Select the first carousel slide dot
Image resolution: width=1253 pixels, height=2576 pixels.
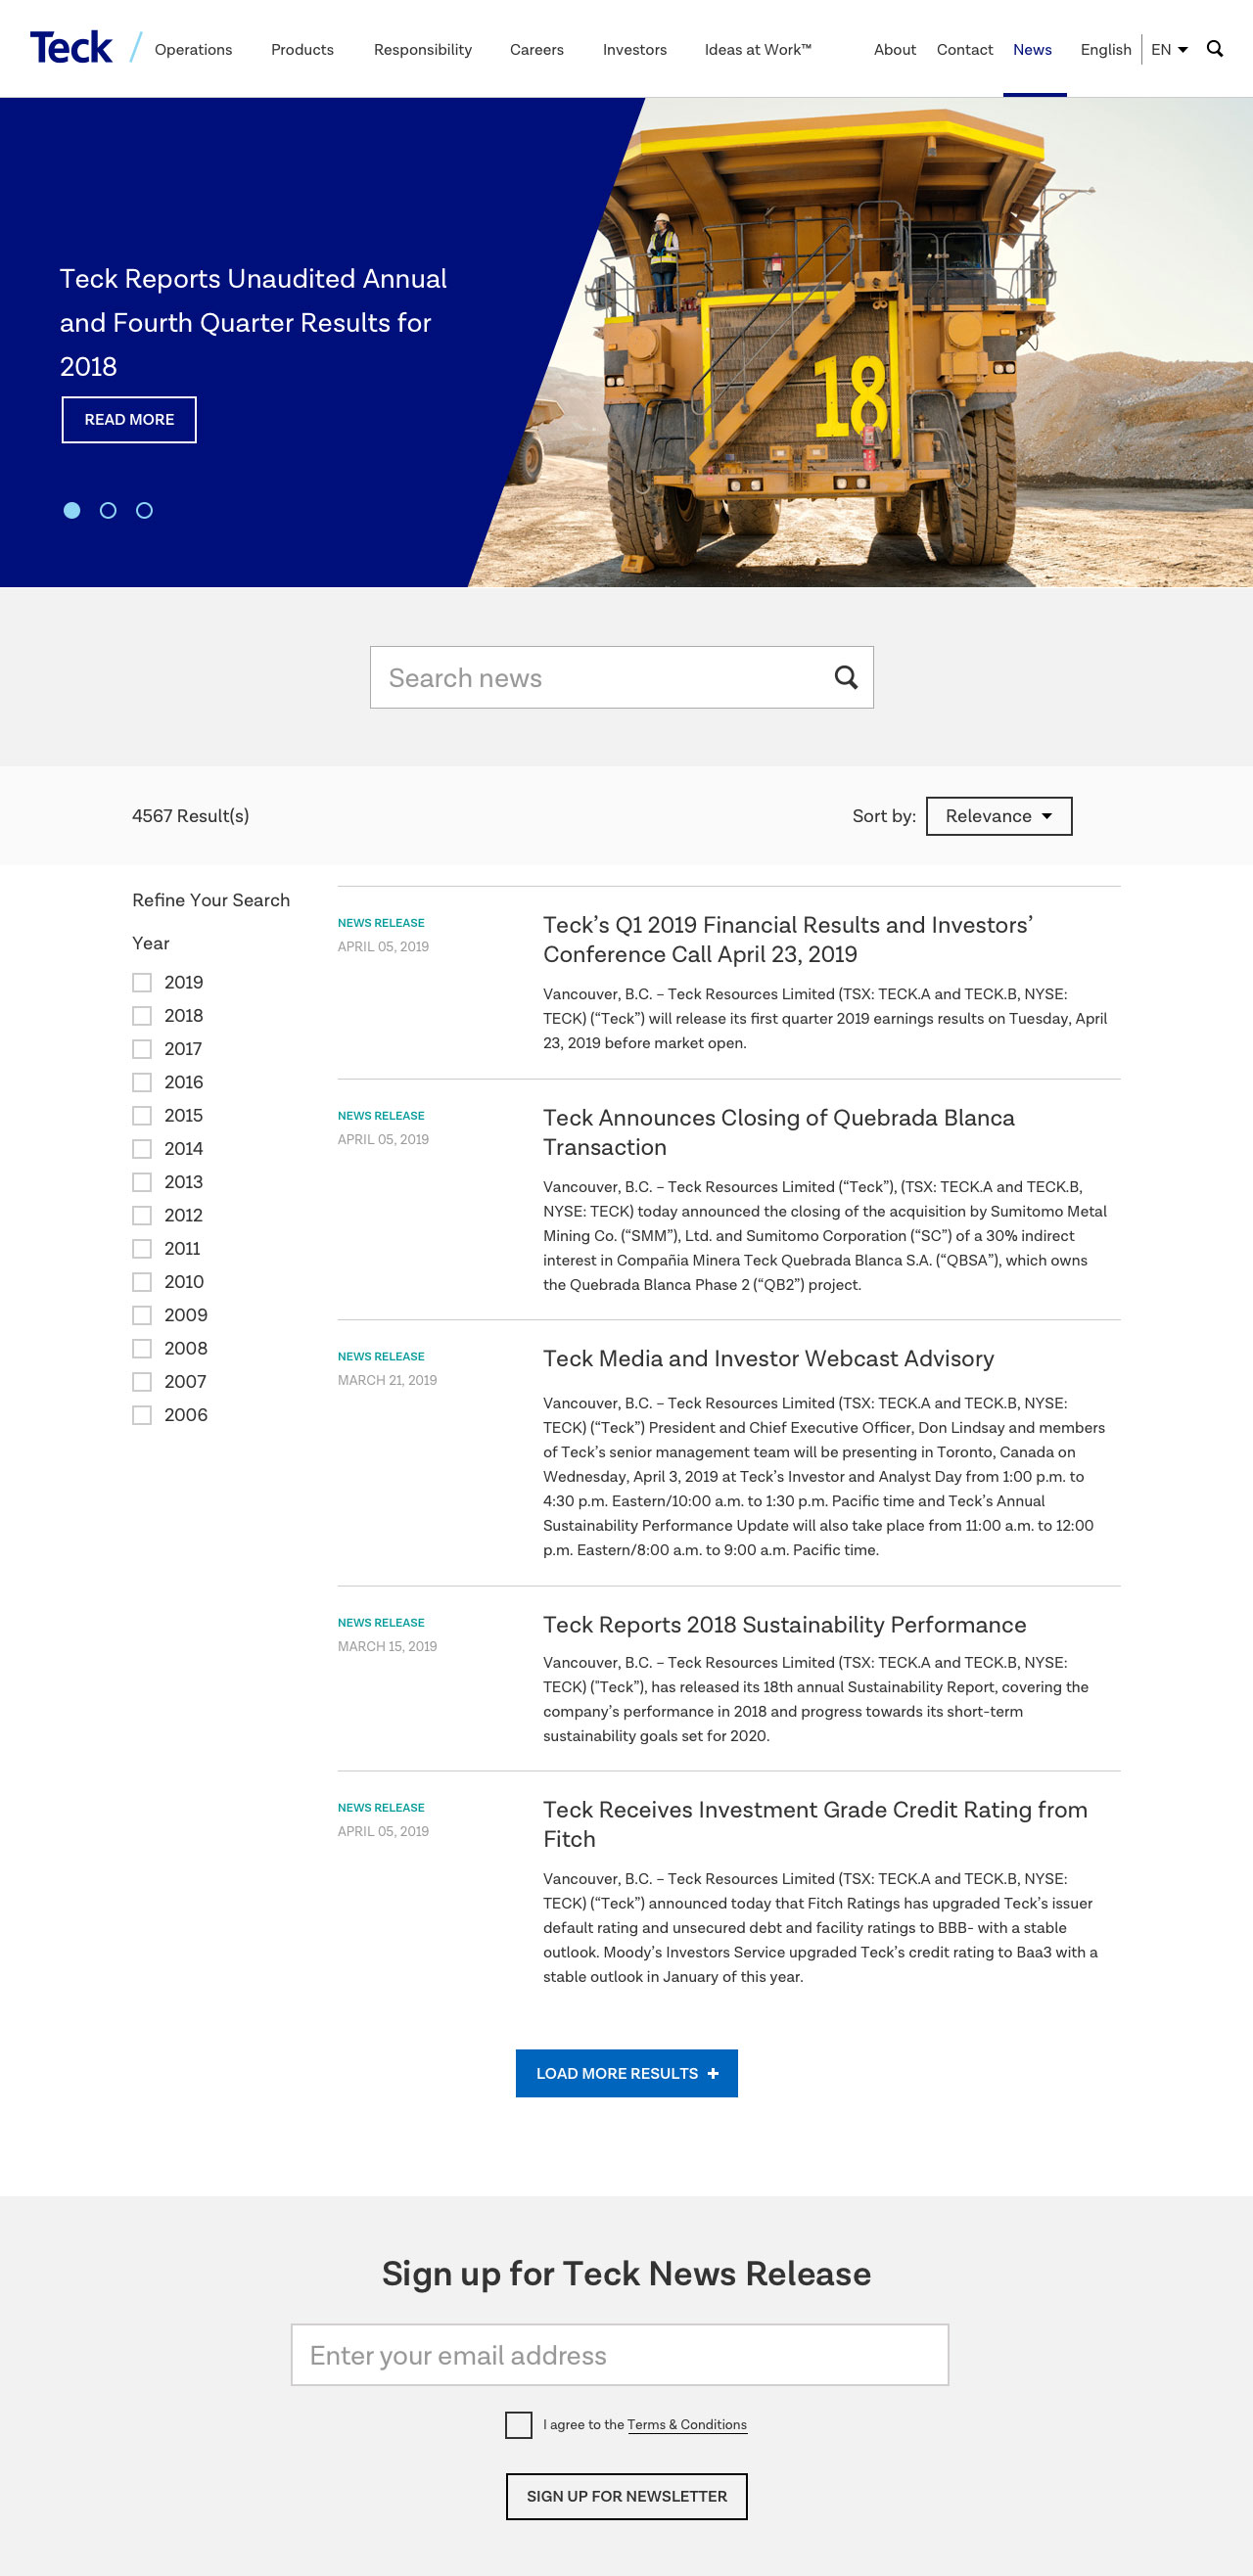[72, 511]
